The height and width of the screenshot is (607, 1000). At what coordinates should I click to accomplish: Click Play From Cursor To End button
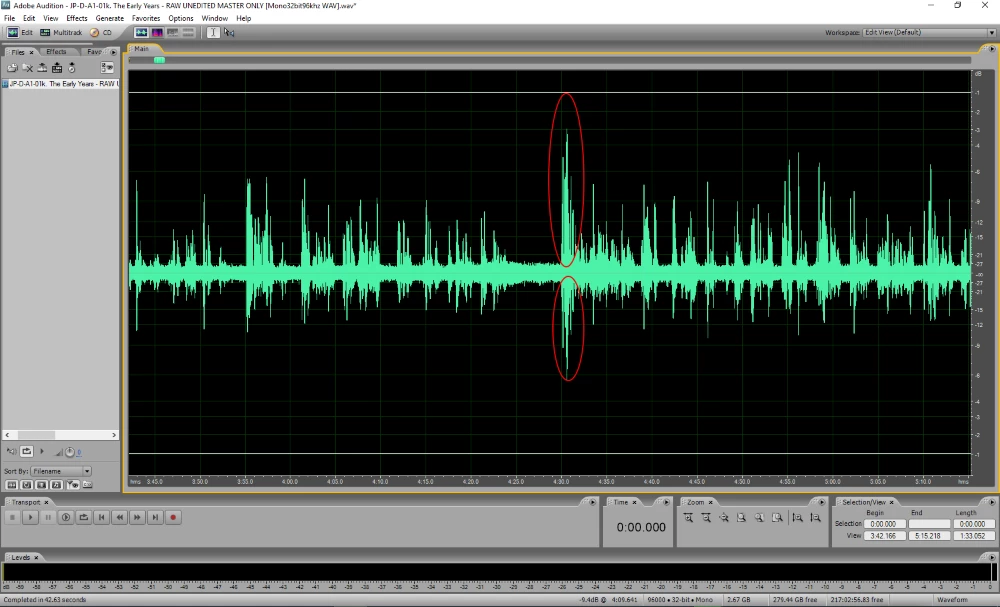coord(66,518)
